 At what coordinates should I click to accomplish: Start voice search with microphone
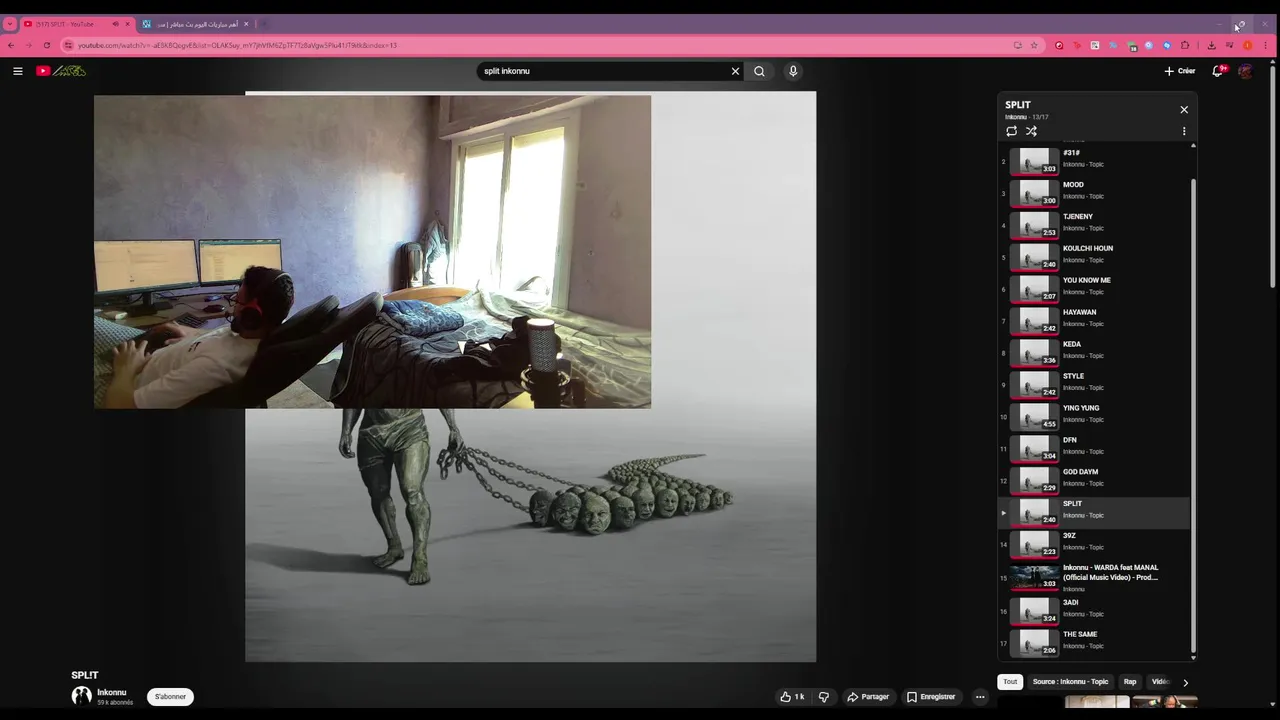pos(793,71)
